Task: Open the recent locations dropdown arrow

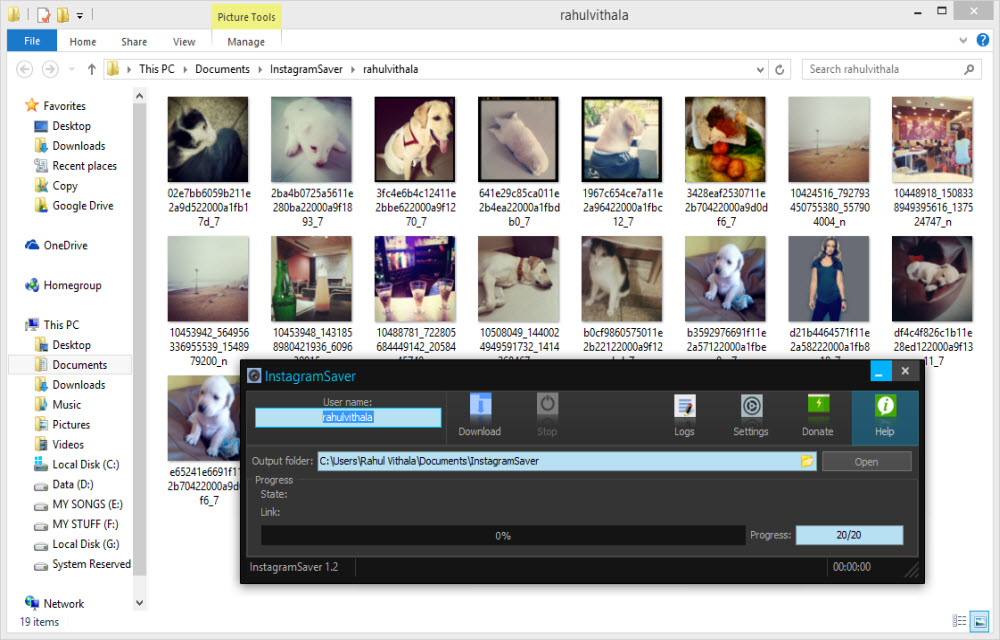Action: 71,69
